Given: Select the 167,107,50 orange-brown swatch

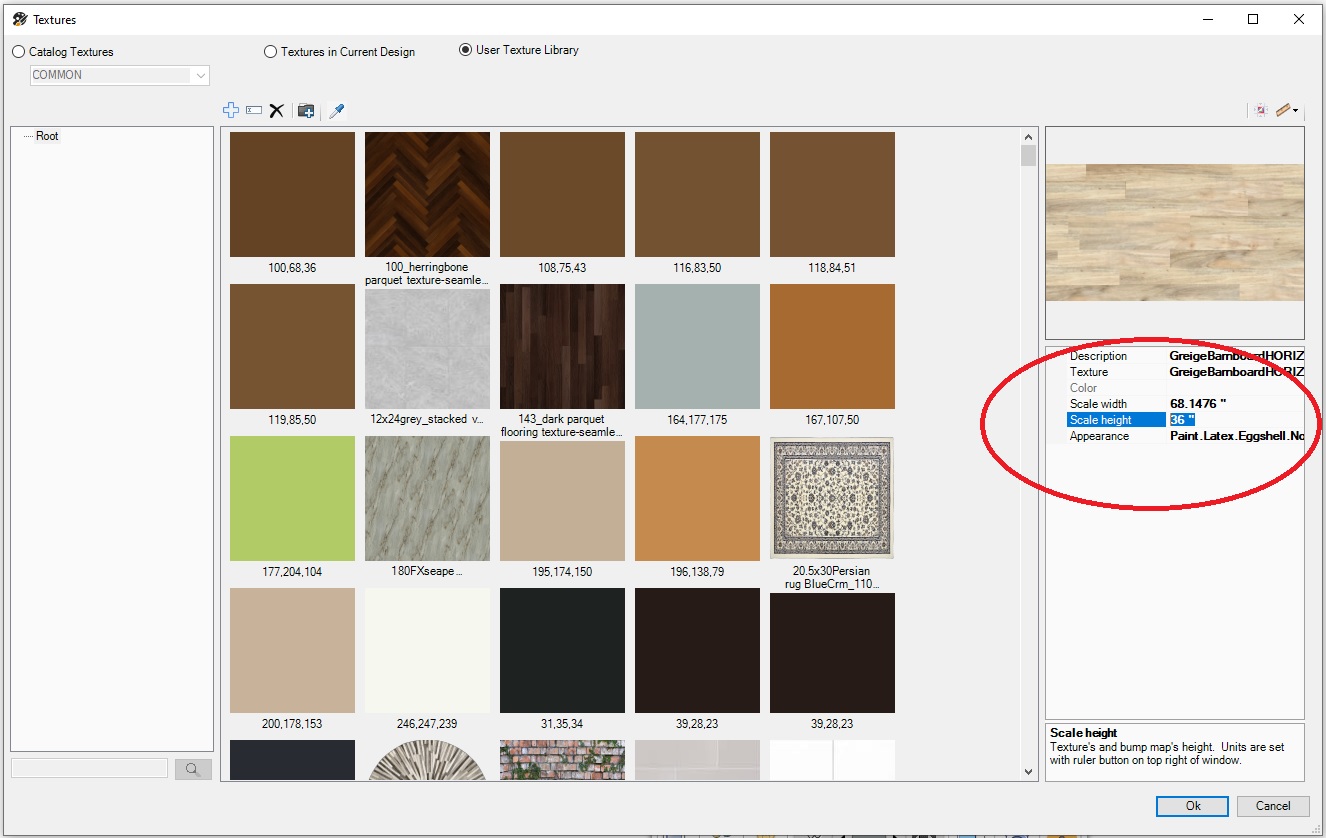Looking at the screenshot, I should (832, 347).
